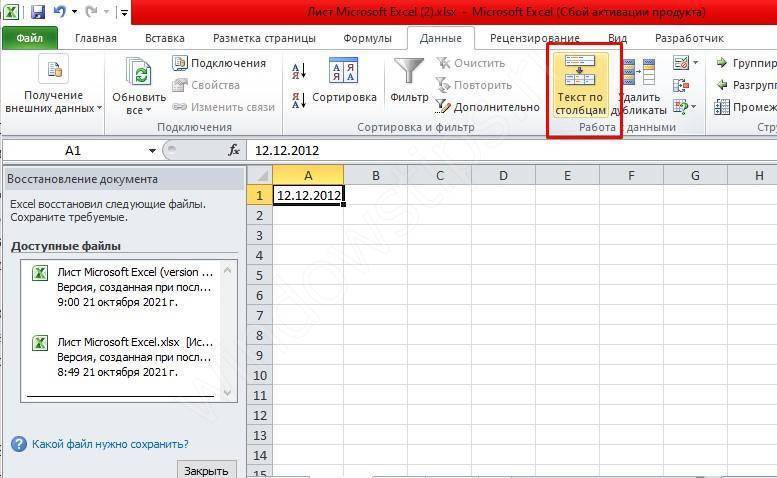Open the Рецензирование tab
777x478 pixels.
[535, 38]
